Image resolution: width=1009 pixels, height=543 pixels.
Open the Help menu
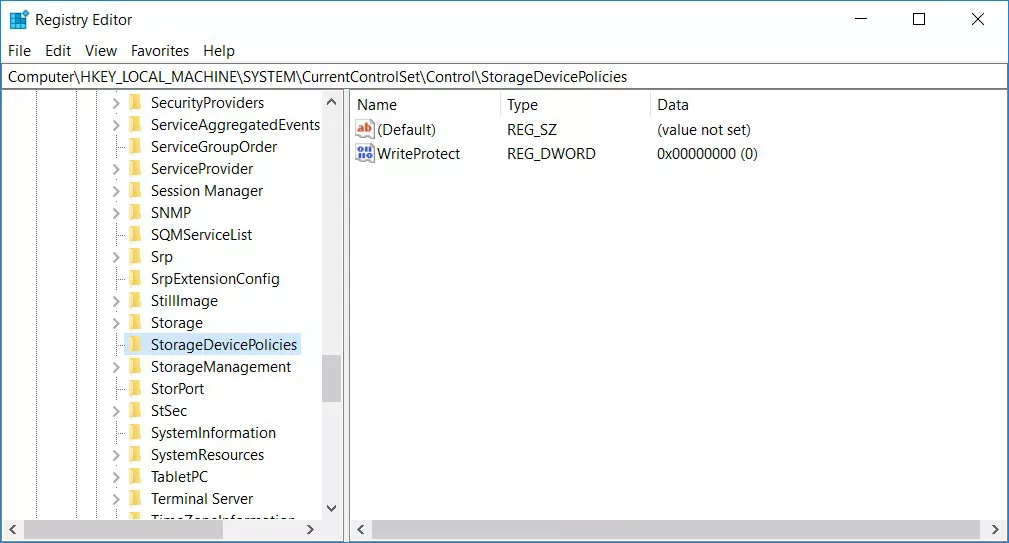pos(219,51)
